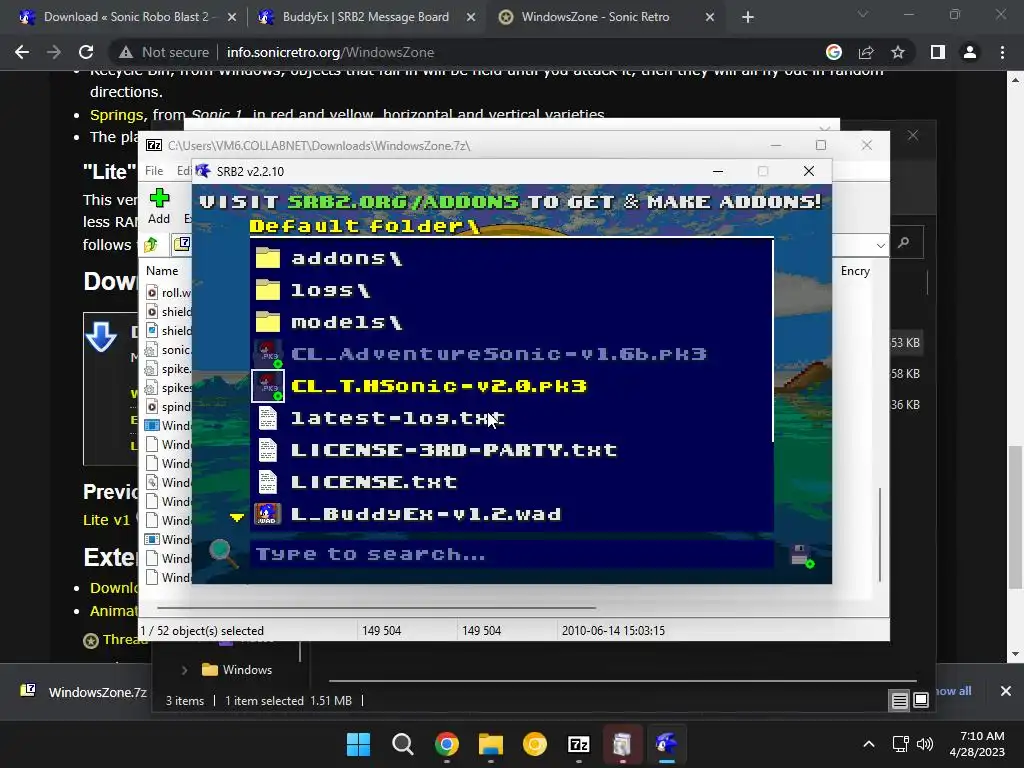The image size is (1024, 768).
Task: Expand the Windows folder tree node
Action: (184, 670)
